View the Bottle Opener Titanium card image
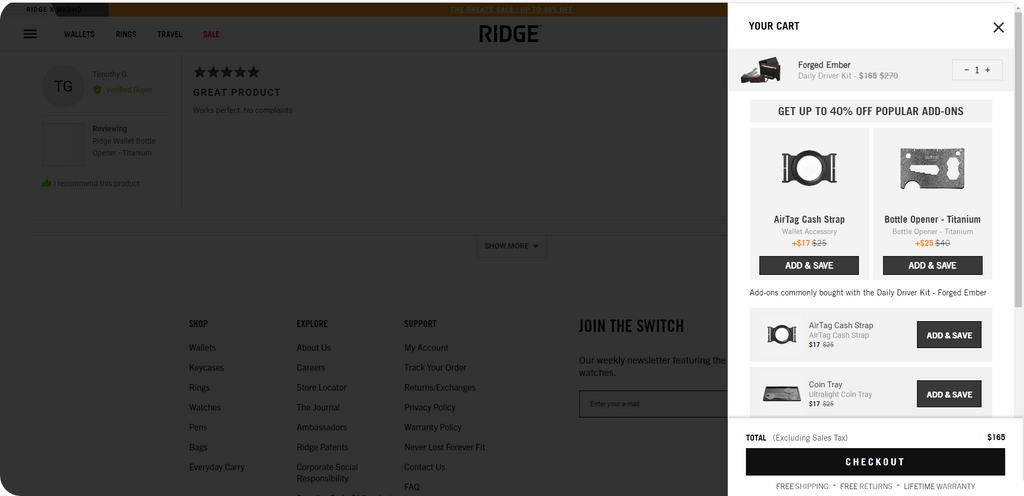This screenshot has height=496, width=1024. pos(932,168)
